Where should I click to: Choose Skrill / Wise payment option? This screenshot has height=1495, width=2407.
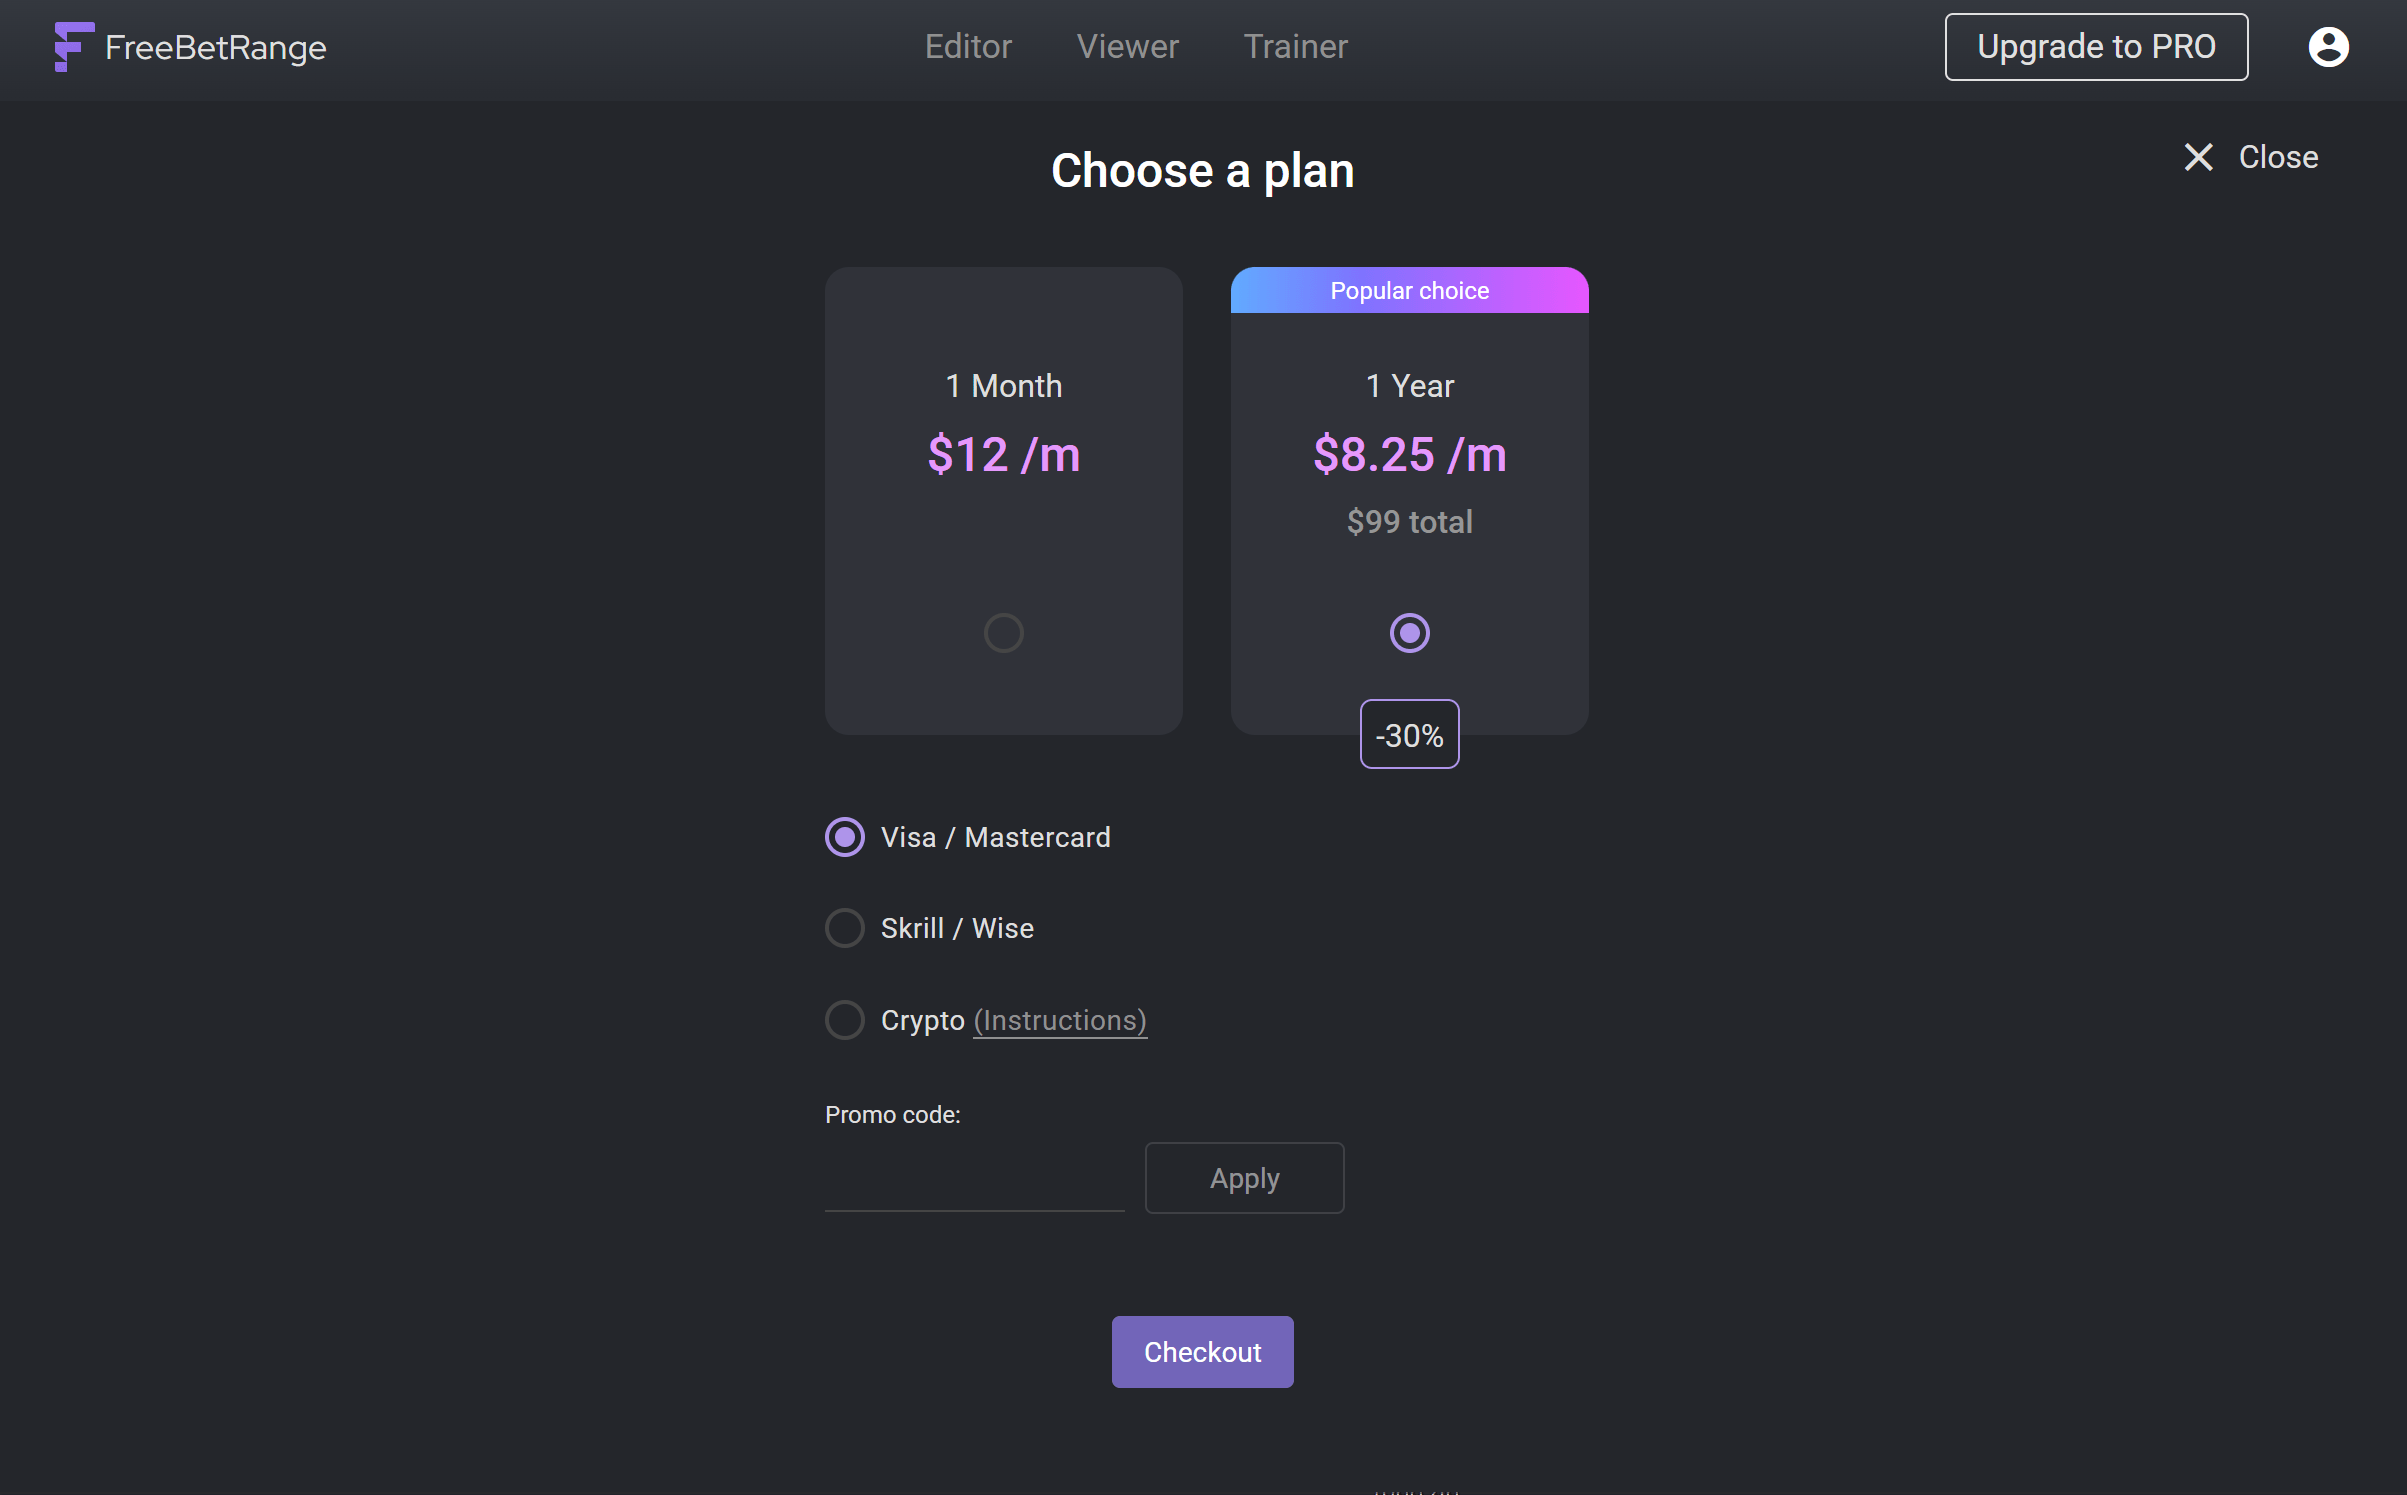pyautogui.click(x=845, y=928)
